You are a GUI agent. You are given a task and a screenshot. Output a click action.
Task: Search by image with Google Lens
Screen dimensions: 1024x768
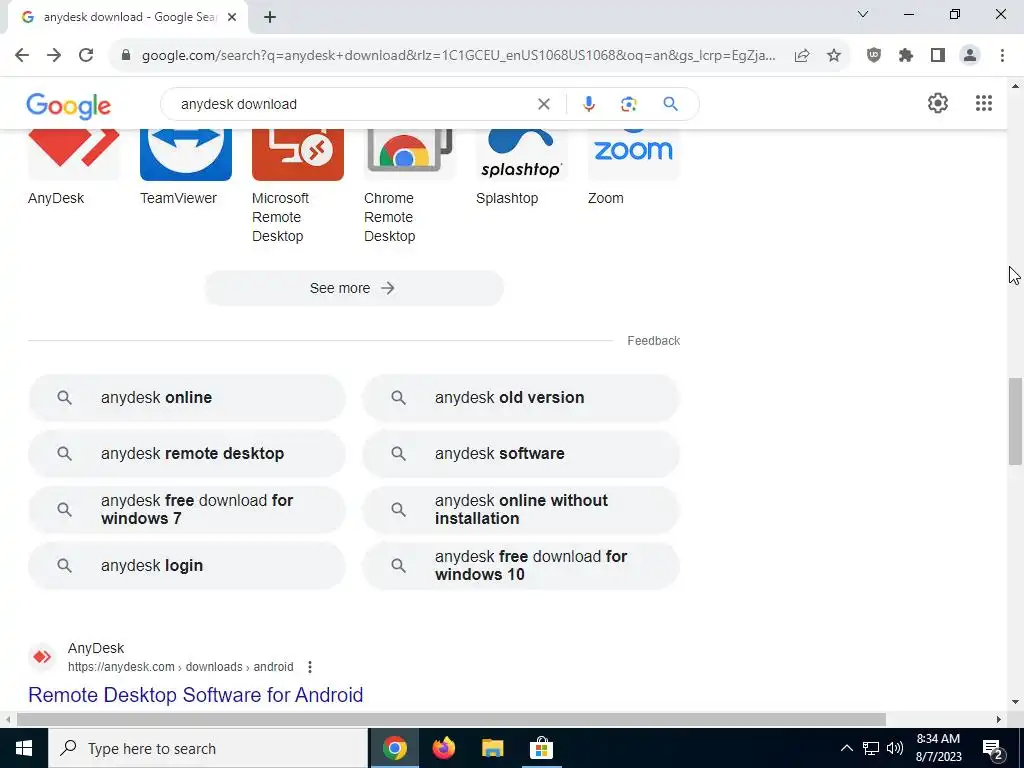click(628, 104)
